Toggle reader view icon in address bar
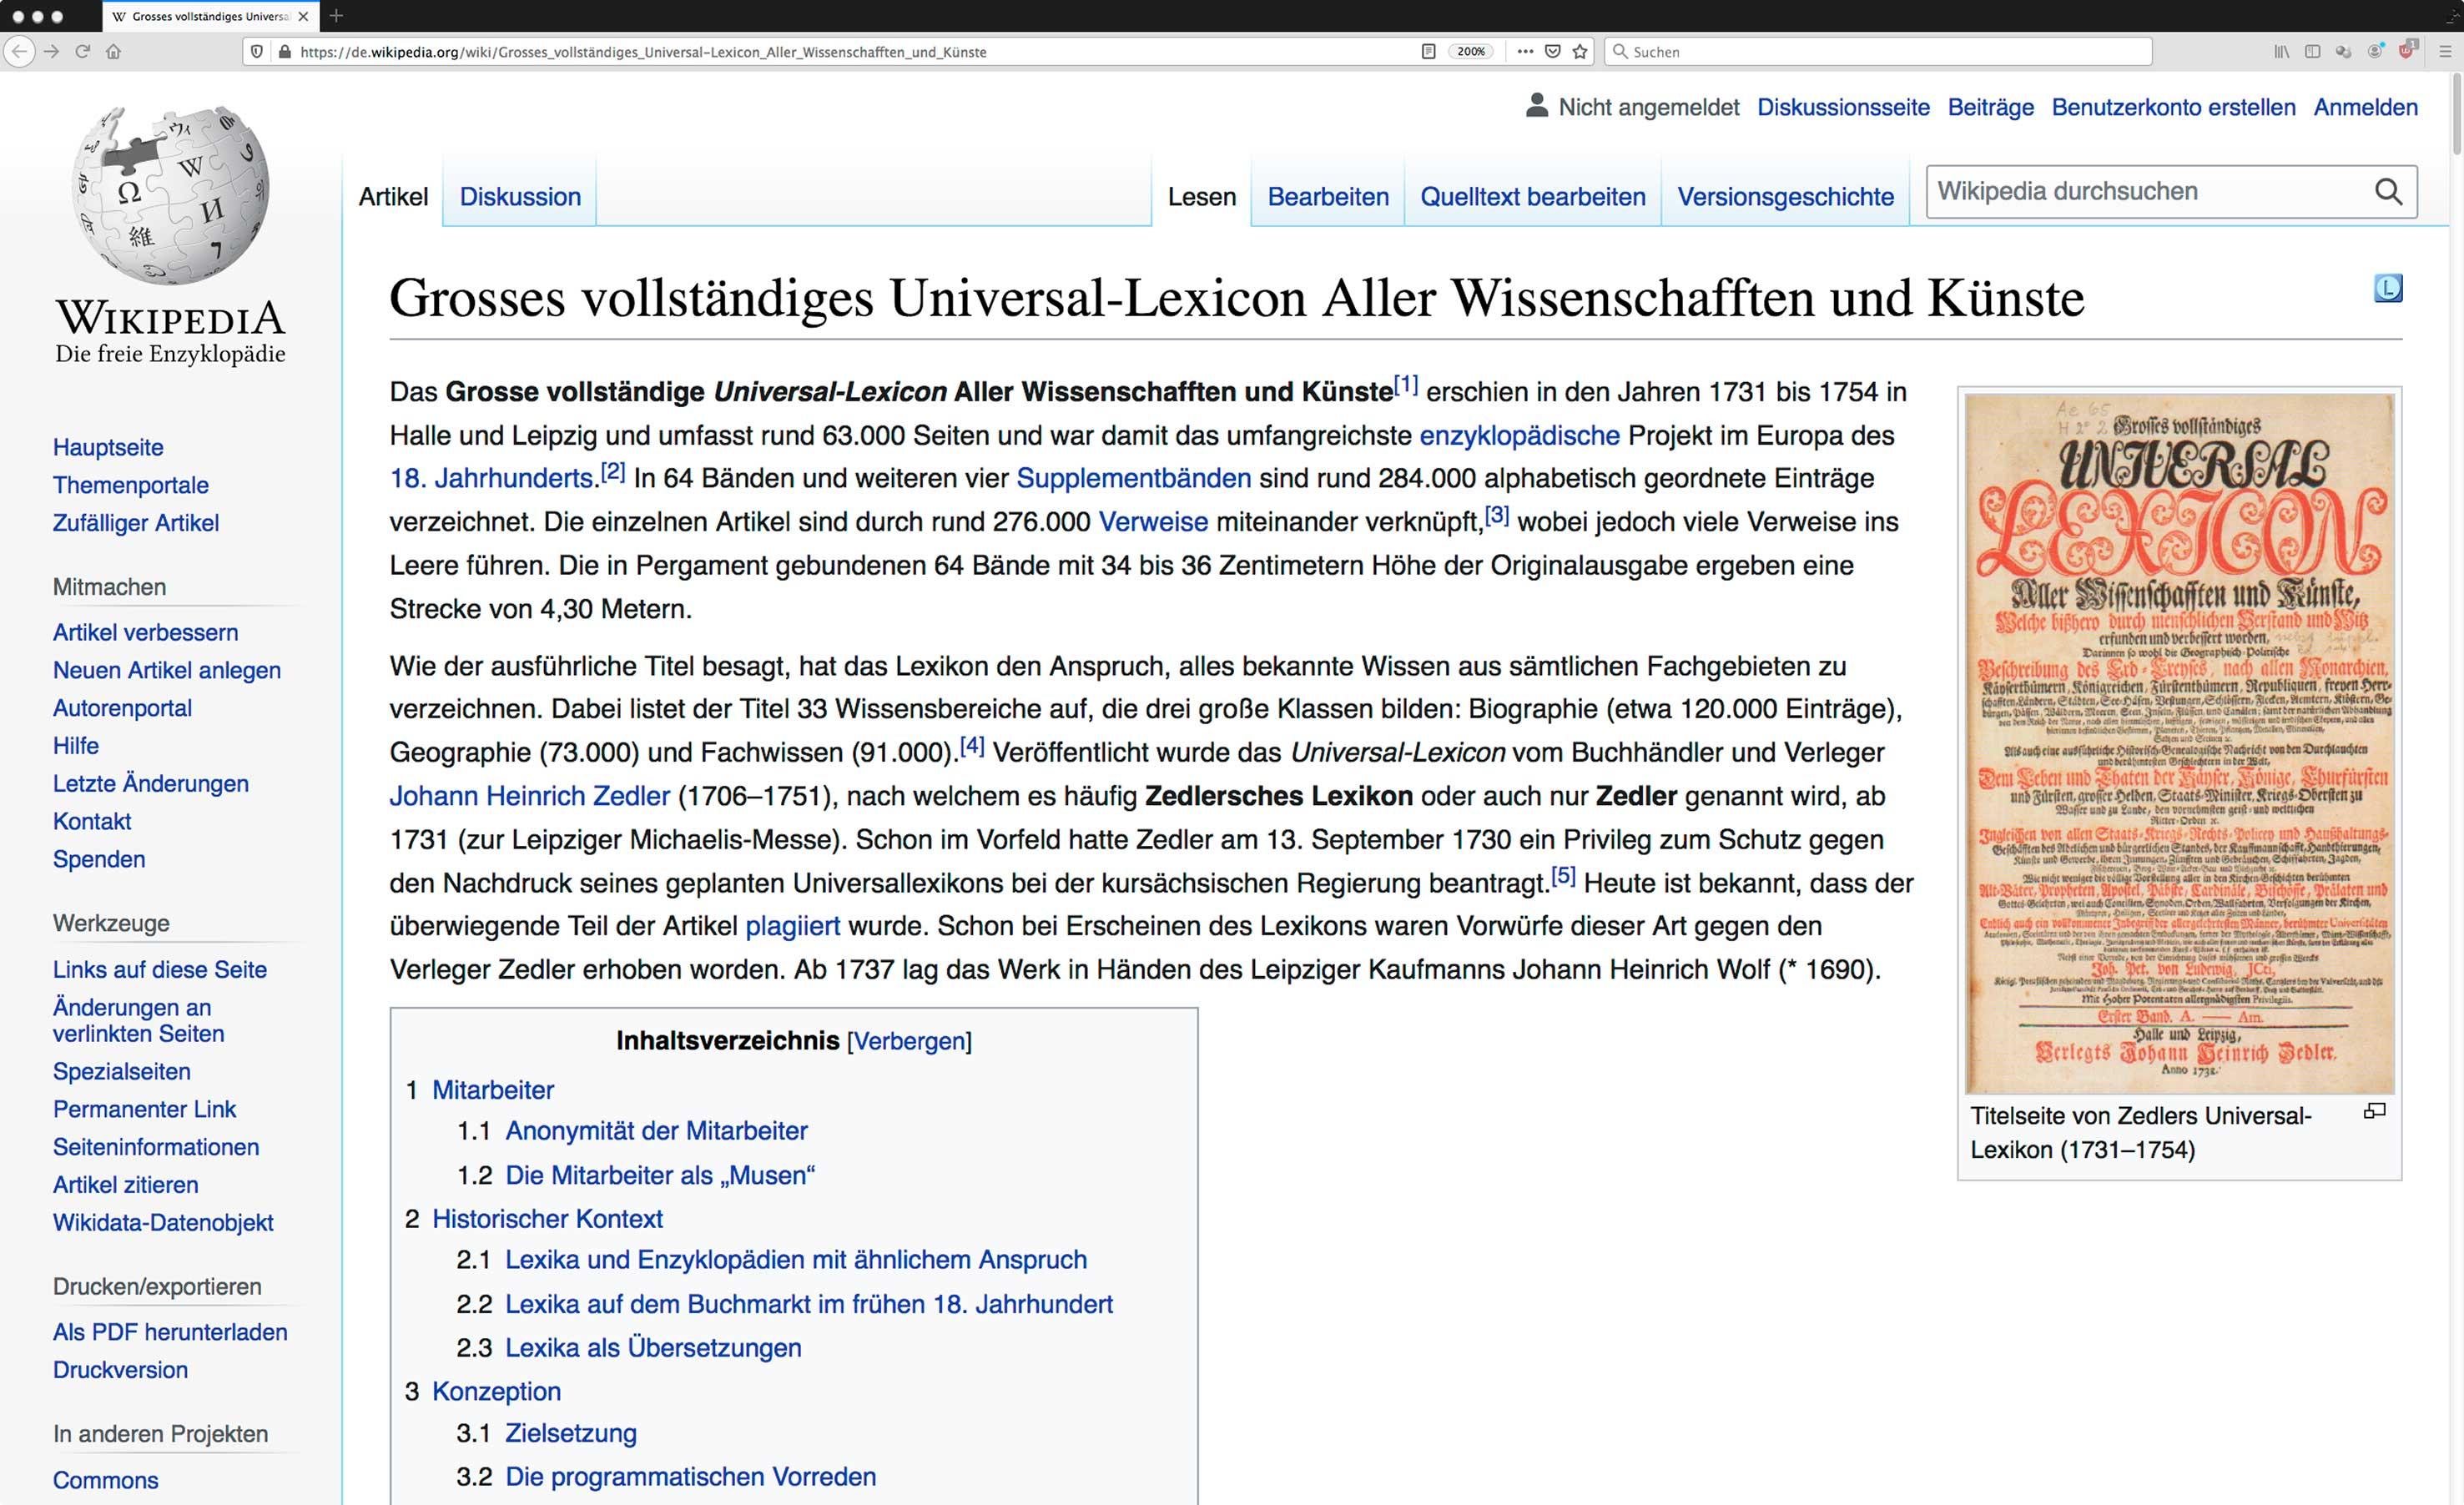The height and width of the screenshot is (1505, 2464). tap(1428, 51)
